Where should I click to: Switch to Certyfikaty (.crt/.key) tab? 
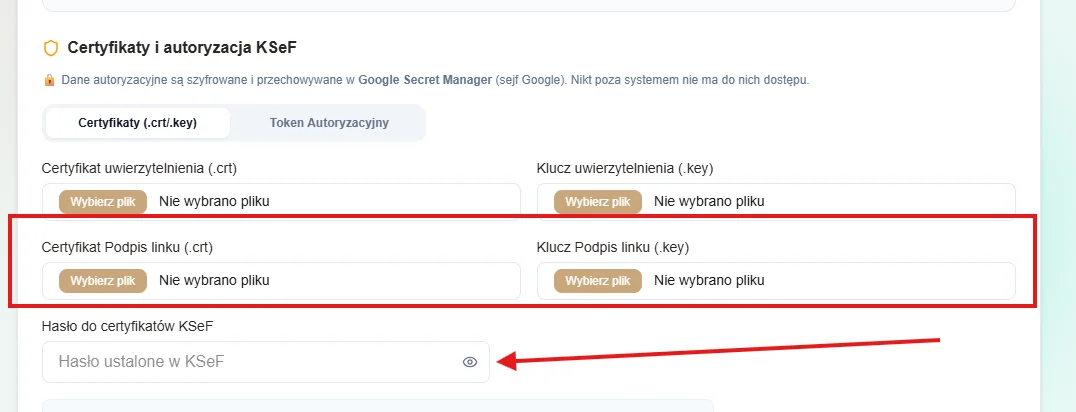[138, 123]
